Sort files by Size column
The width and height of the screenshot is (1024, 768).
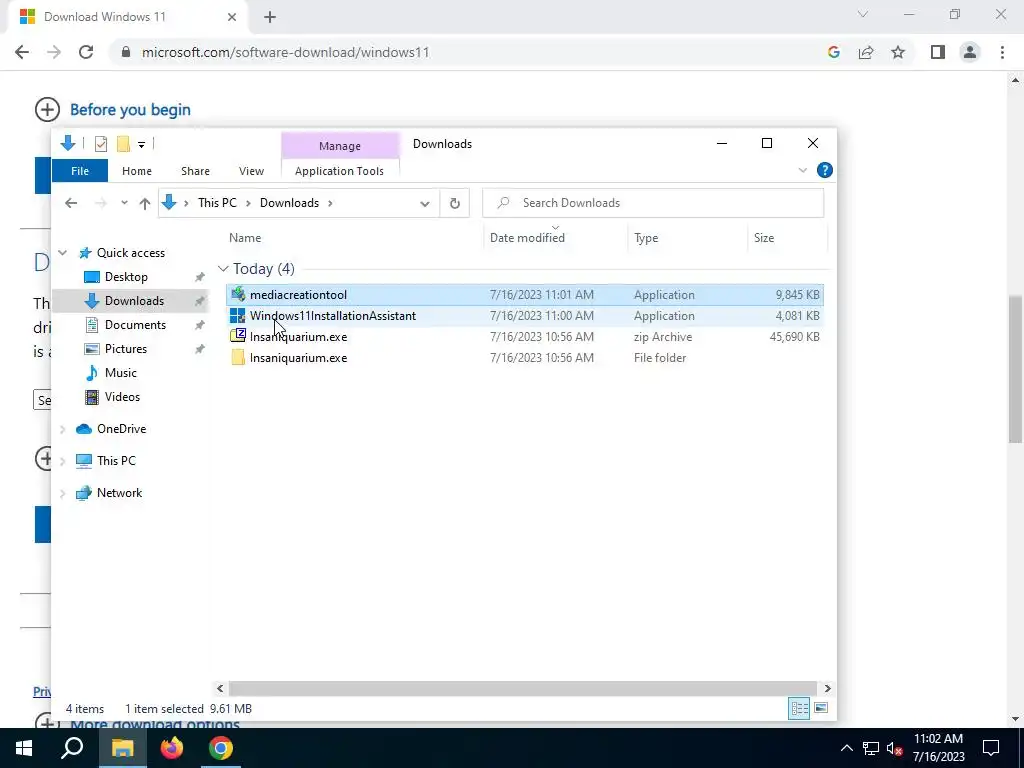coord(763,238)
